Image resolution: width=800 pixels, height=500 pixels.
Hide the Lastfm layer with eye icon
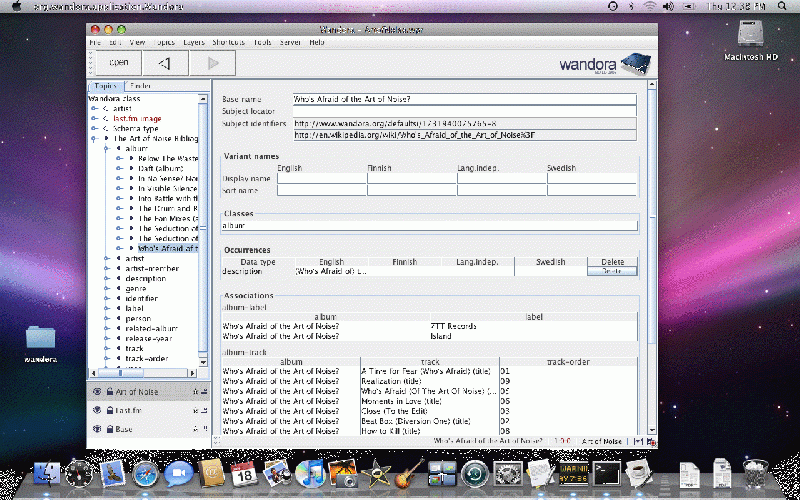[x=97, y=410]
